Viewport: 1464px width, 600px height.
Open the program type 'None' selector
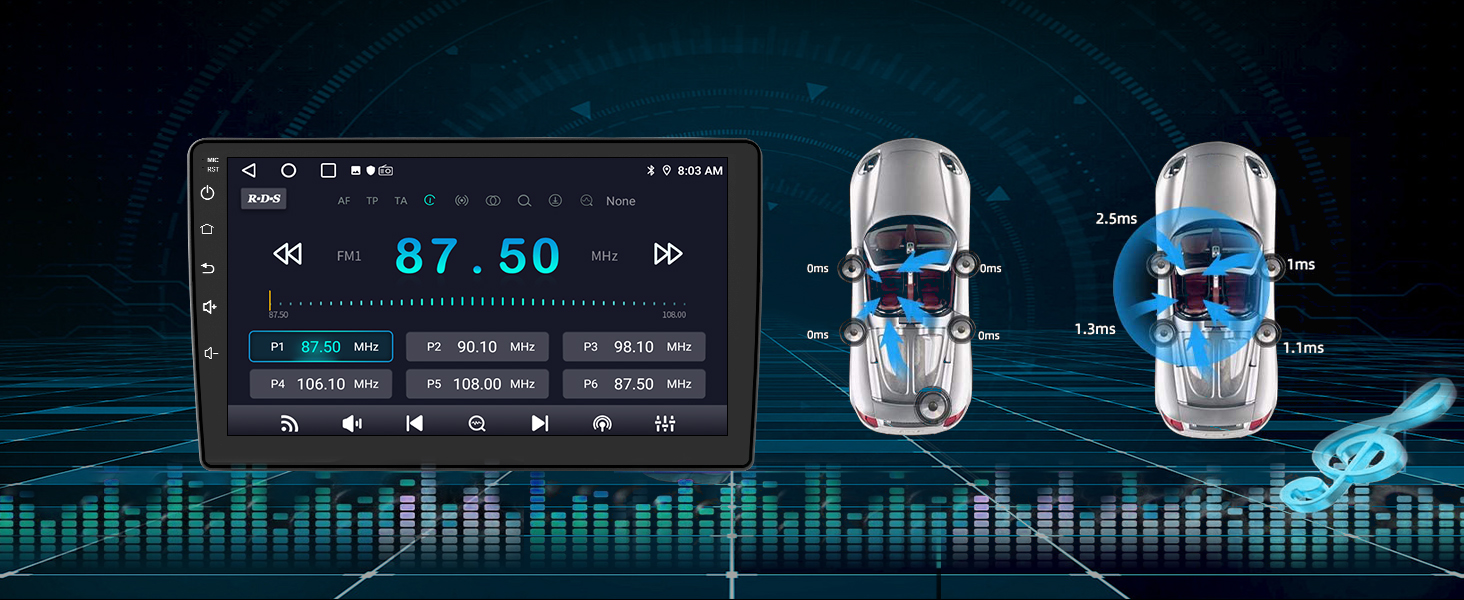pyautogui.click(x=620, y=201)
